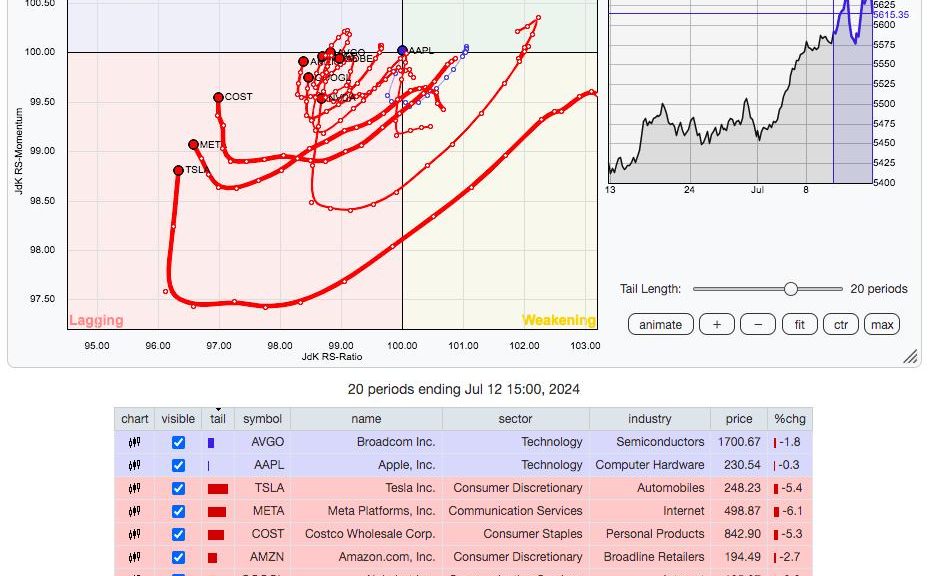Screen dimensions: 930x576
Task: Sort the table by the tail column header
Action: [218, 419]
